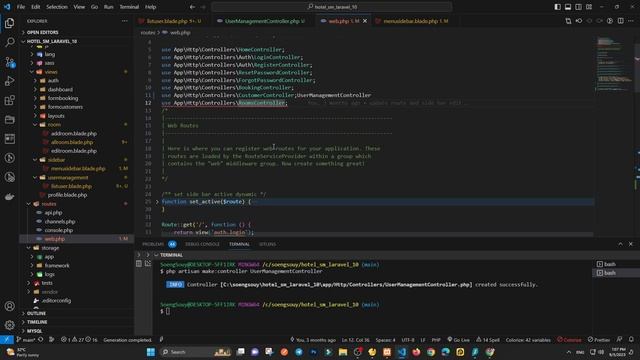Viewport: 640px width, 360px height.
Task: Collapse HOTEL_SM_LARAVEL_10 root folder
Action: point(77,41)
